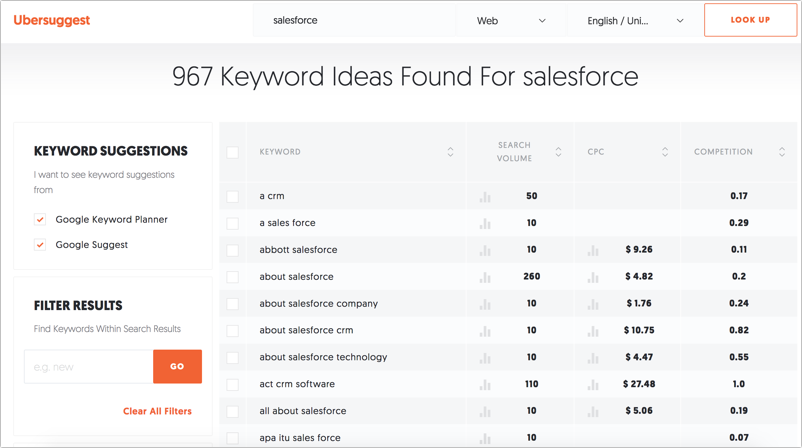This screenshot has width=802, height=448.
Task: Open the search volume chart icon for all about salesforce
Action: pos(485,412)
